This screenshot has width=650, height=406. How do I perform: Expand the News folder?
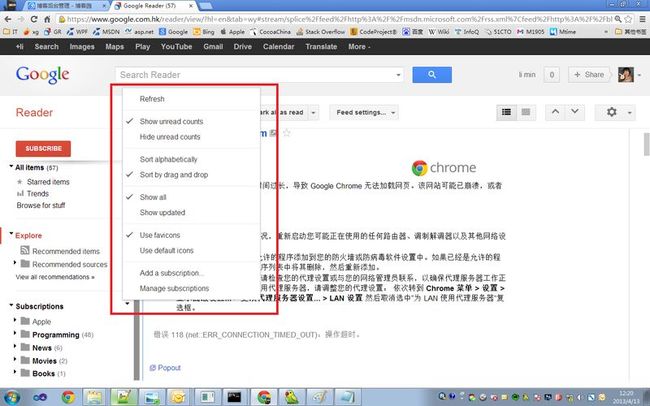pos(15,346)
